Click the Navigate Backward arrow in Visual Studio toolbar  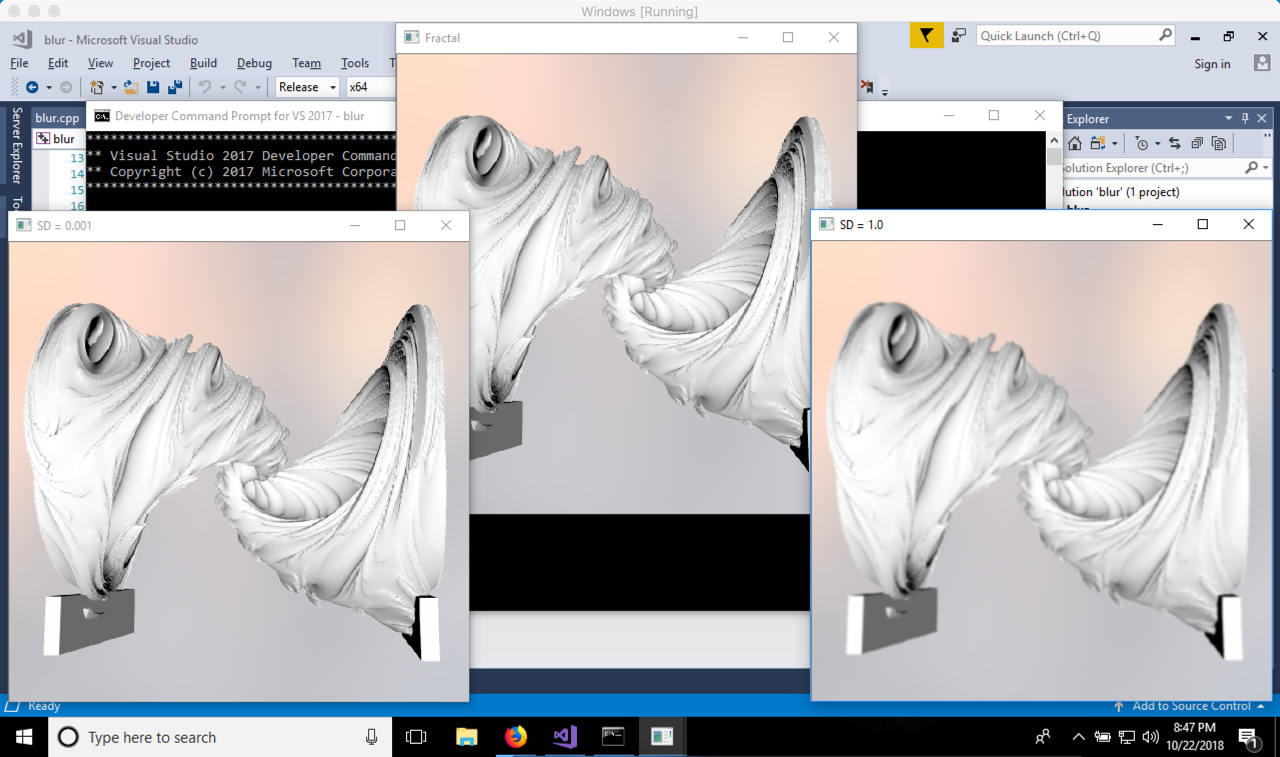coord(32,87)
